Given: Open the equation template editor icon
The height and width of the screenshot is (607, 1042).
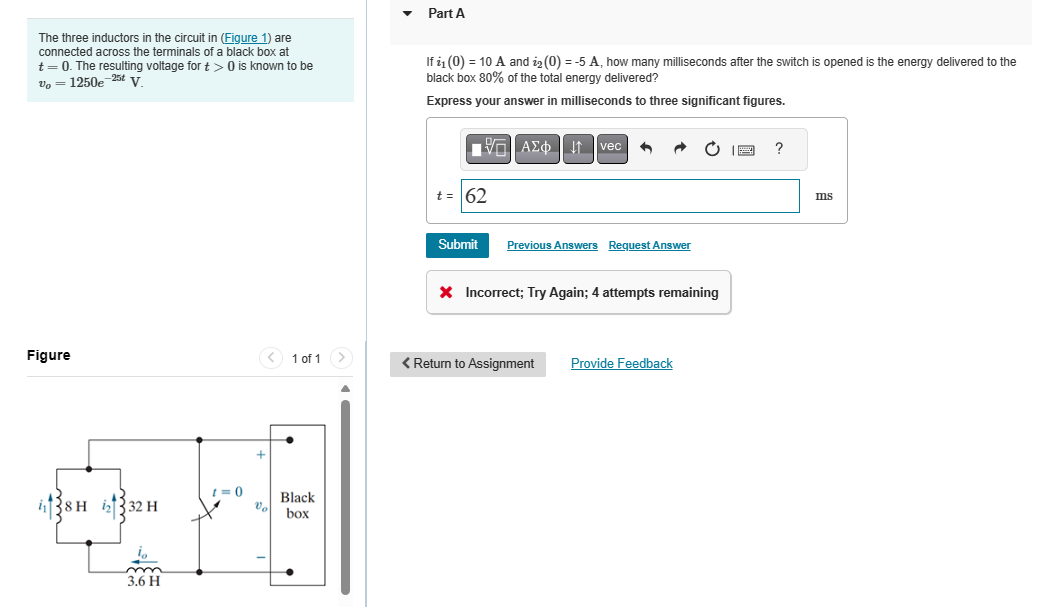Looking at the screenshot, I should 489,148.
